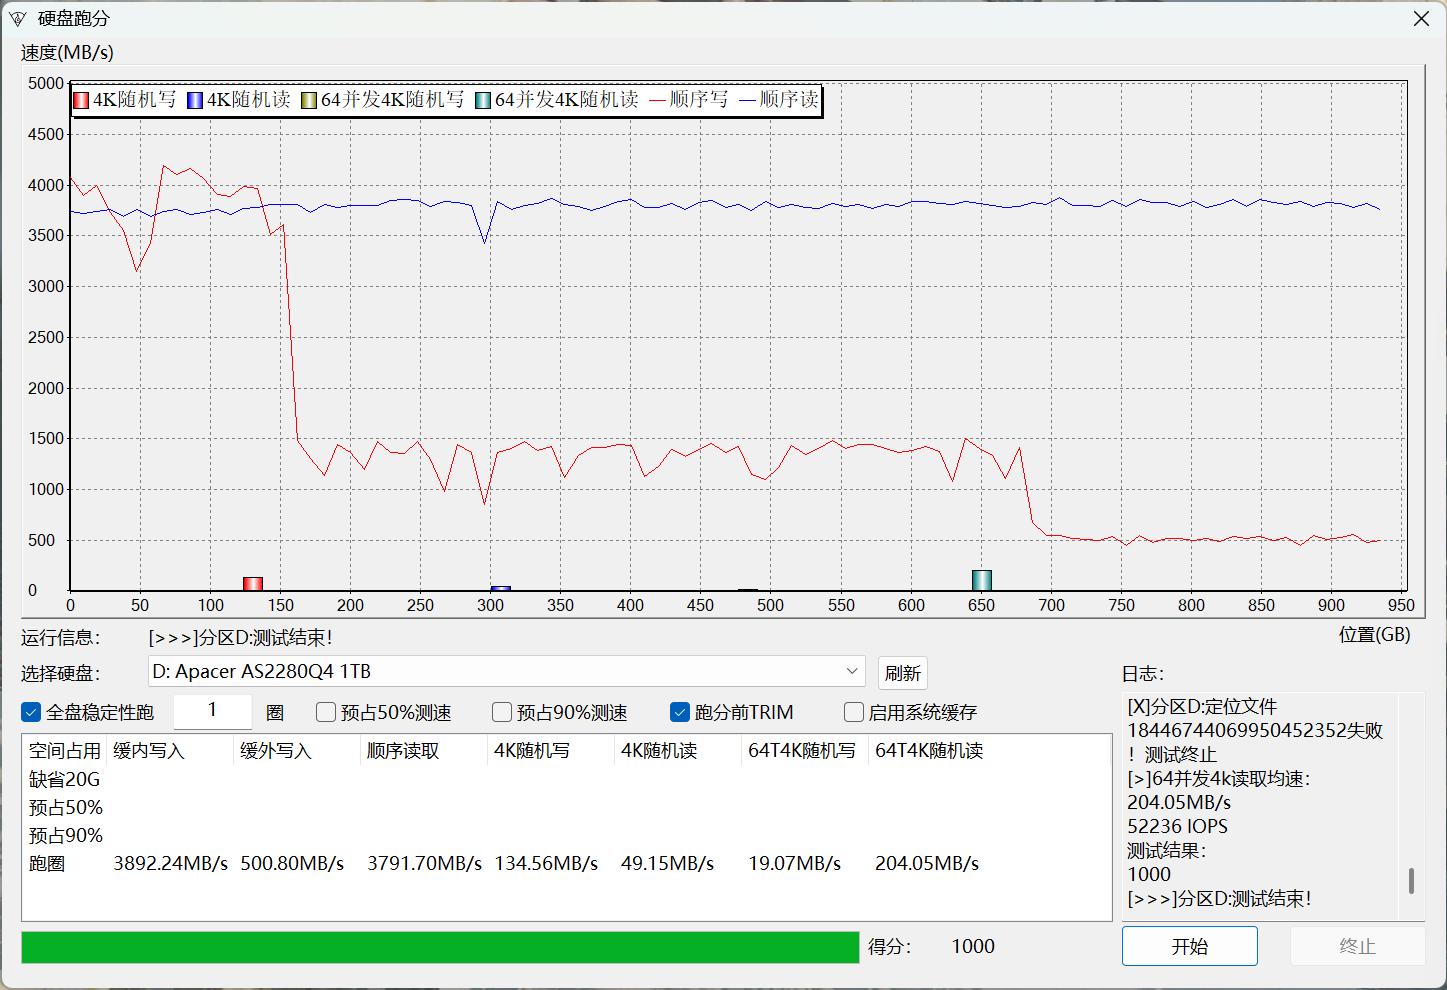Click the loop count input field

212,711
